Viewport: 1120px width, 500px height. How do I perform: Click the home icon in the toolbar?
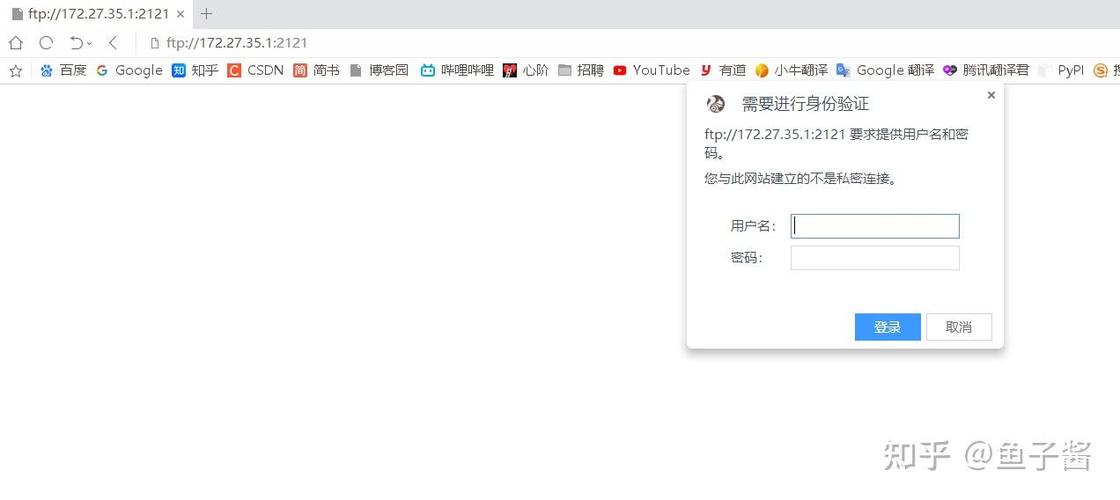point(15,43)
